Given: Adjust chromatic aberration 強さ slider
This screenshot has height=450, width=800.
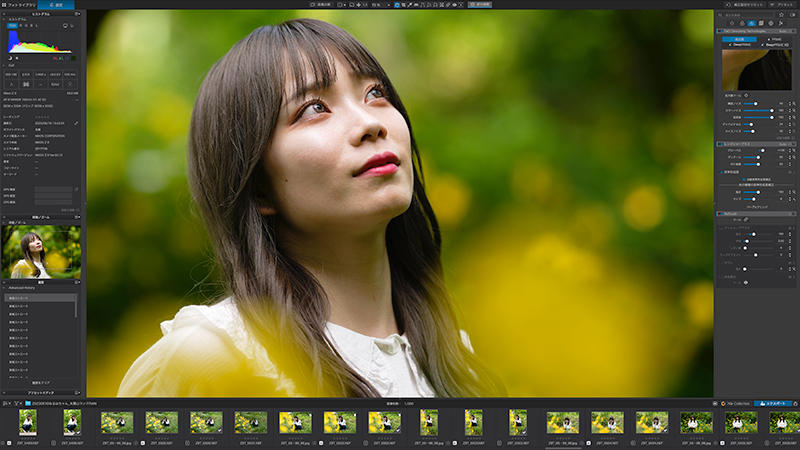Looking at the screenshot, I should 758,192.
